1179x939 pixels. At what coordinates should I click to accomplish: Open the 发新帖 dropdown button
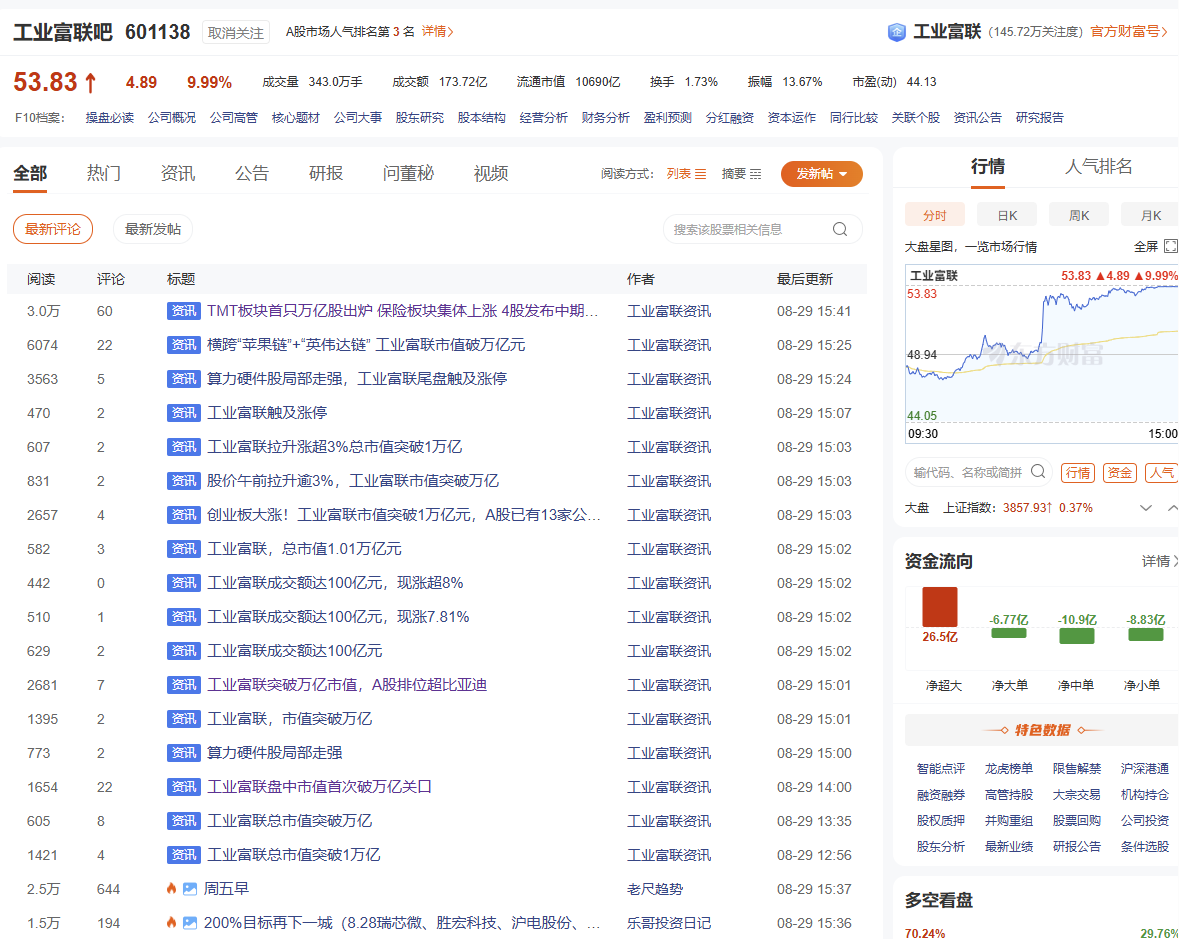[821, 174]
